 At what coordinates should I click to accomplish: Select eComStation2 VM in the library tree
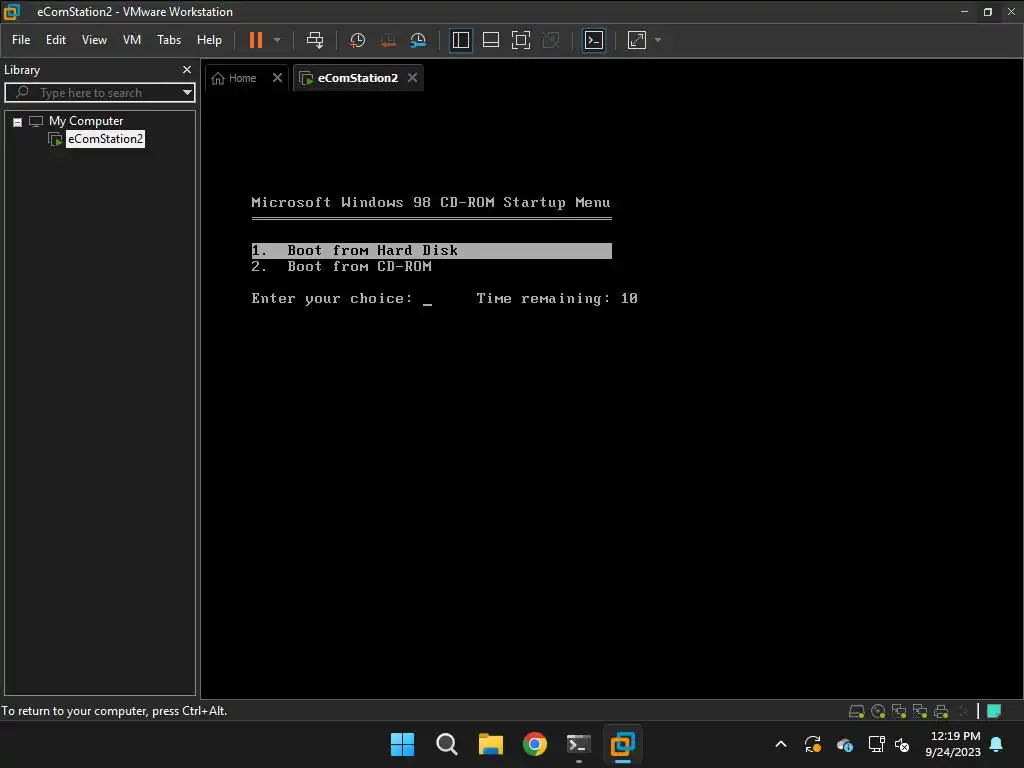coord(105,139)
